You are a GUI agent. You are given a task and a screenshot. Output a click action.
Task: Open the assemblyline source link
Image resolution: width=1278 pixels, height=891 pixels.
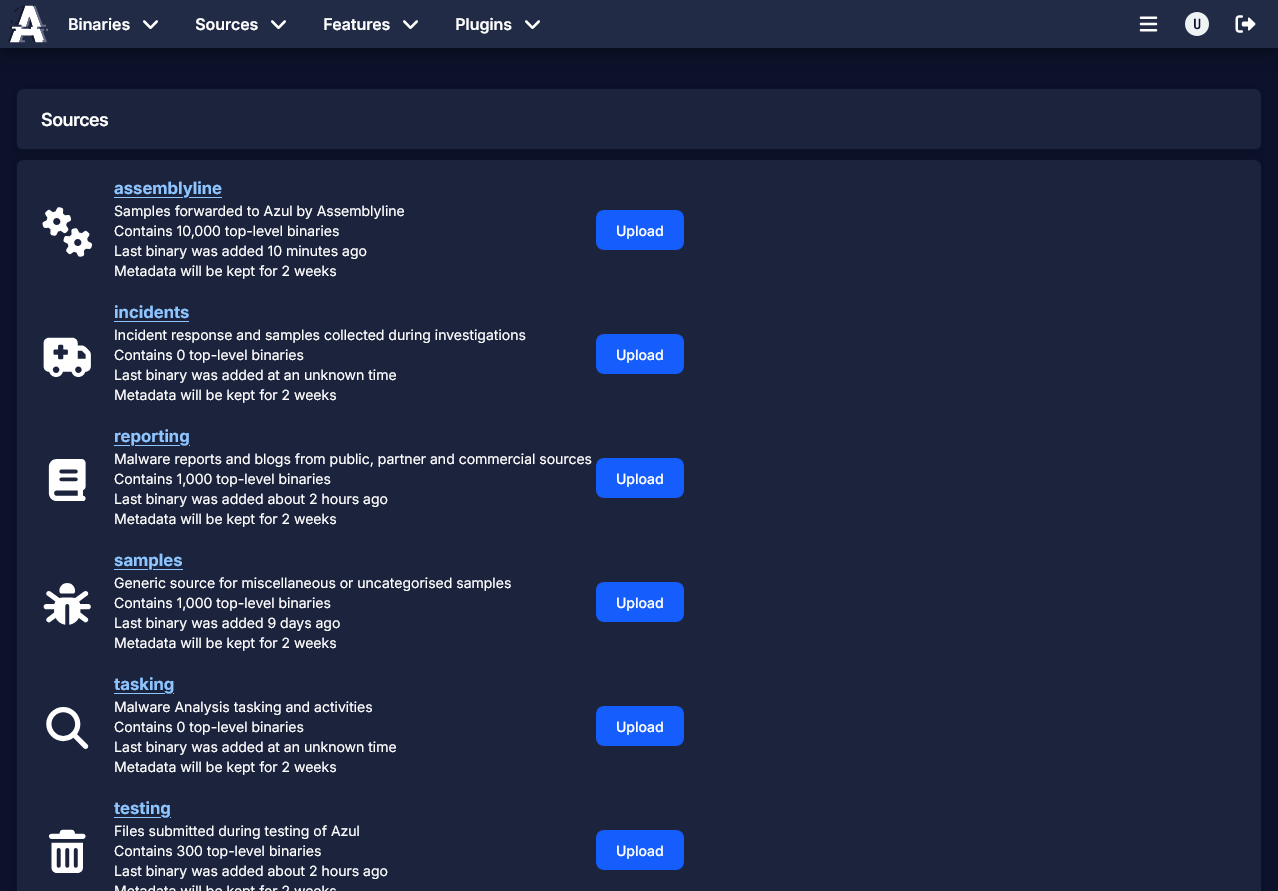click(x=167, y=188)
